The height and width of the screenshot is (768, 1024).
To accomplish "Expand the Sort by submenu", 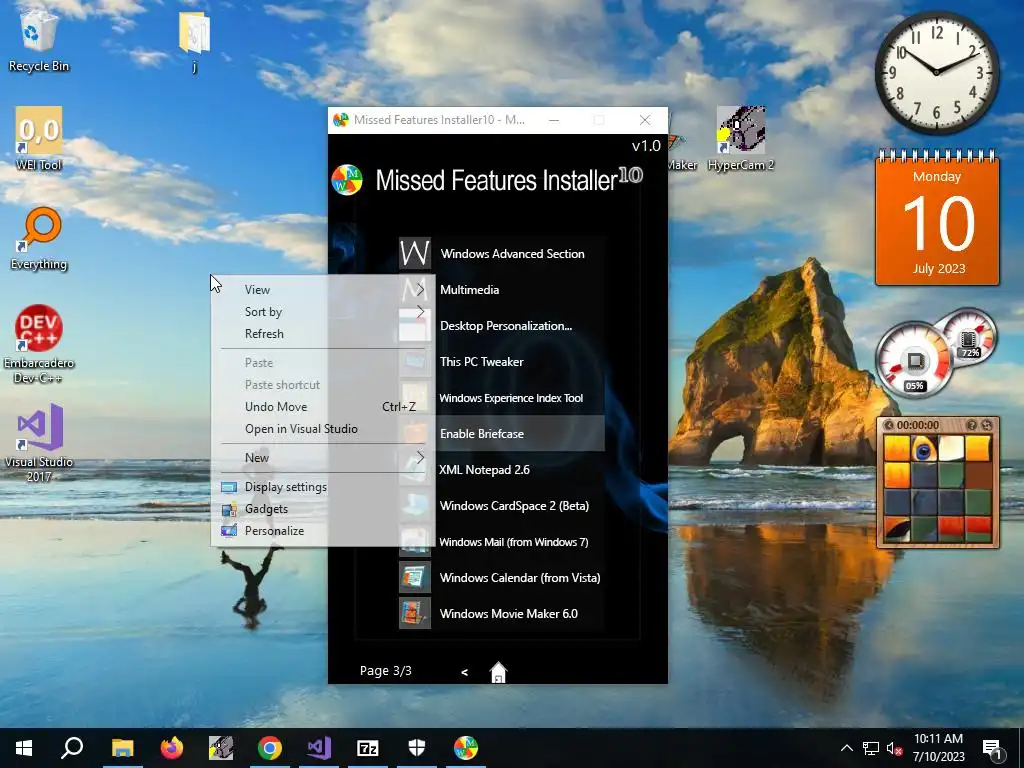I will pos(323,312).
